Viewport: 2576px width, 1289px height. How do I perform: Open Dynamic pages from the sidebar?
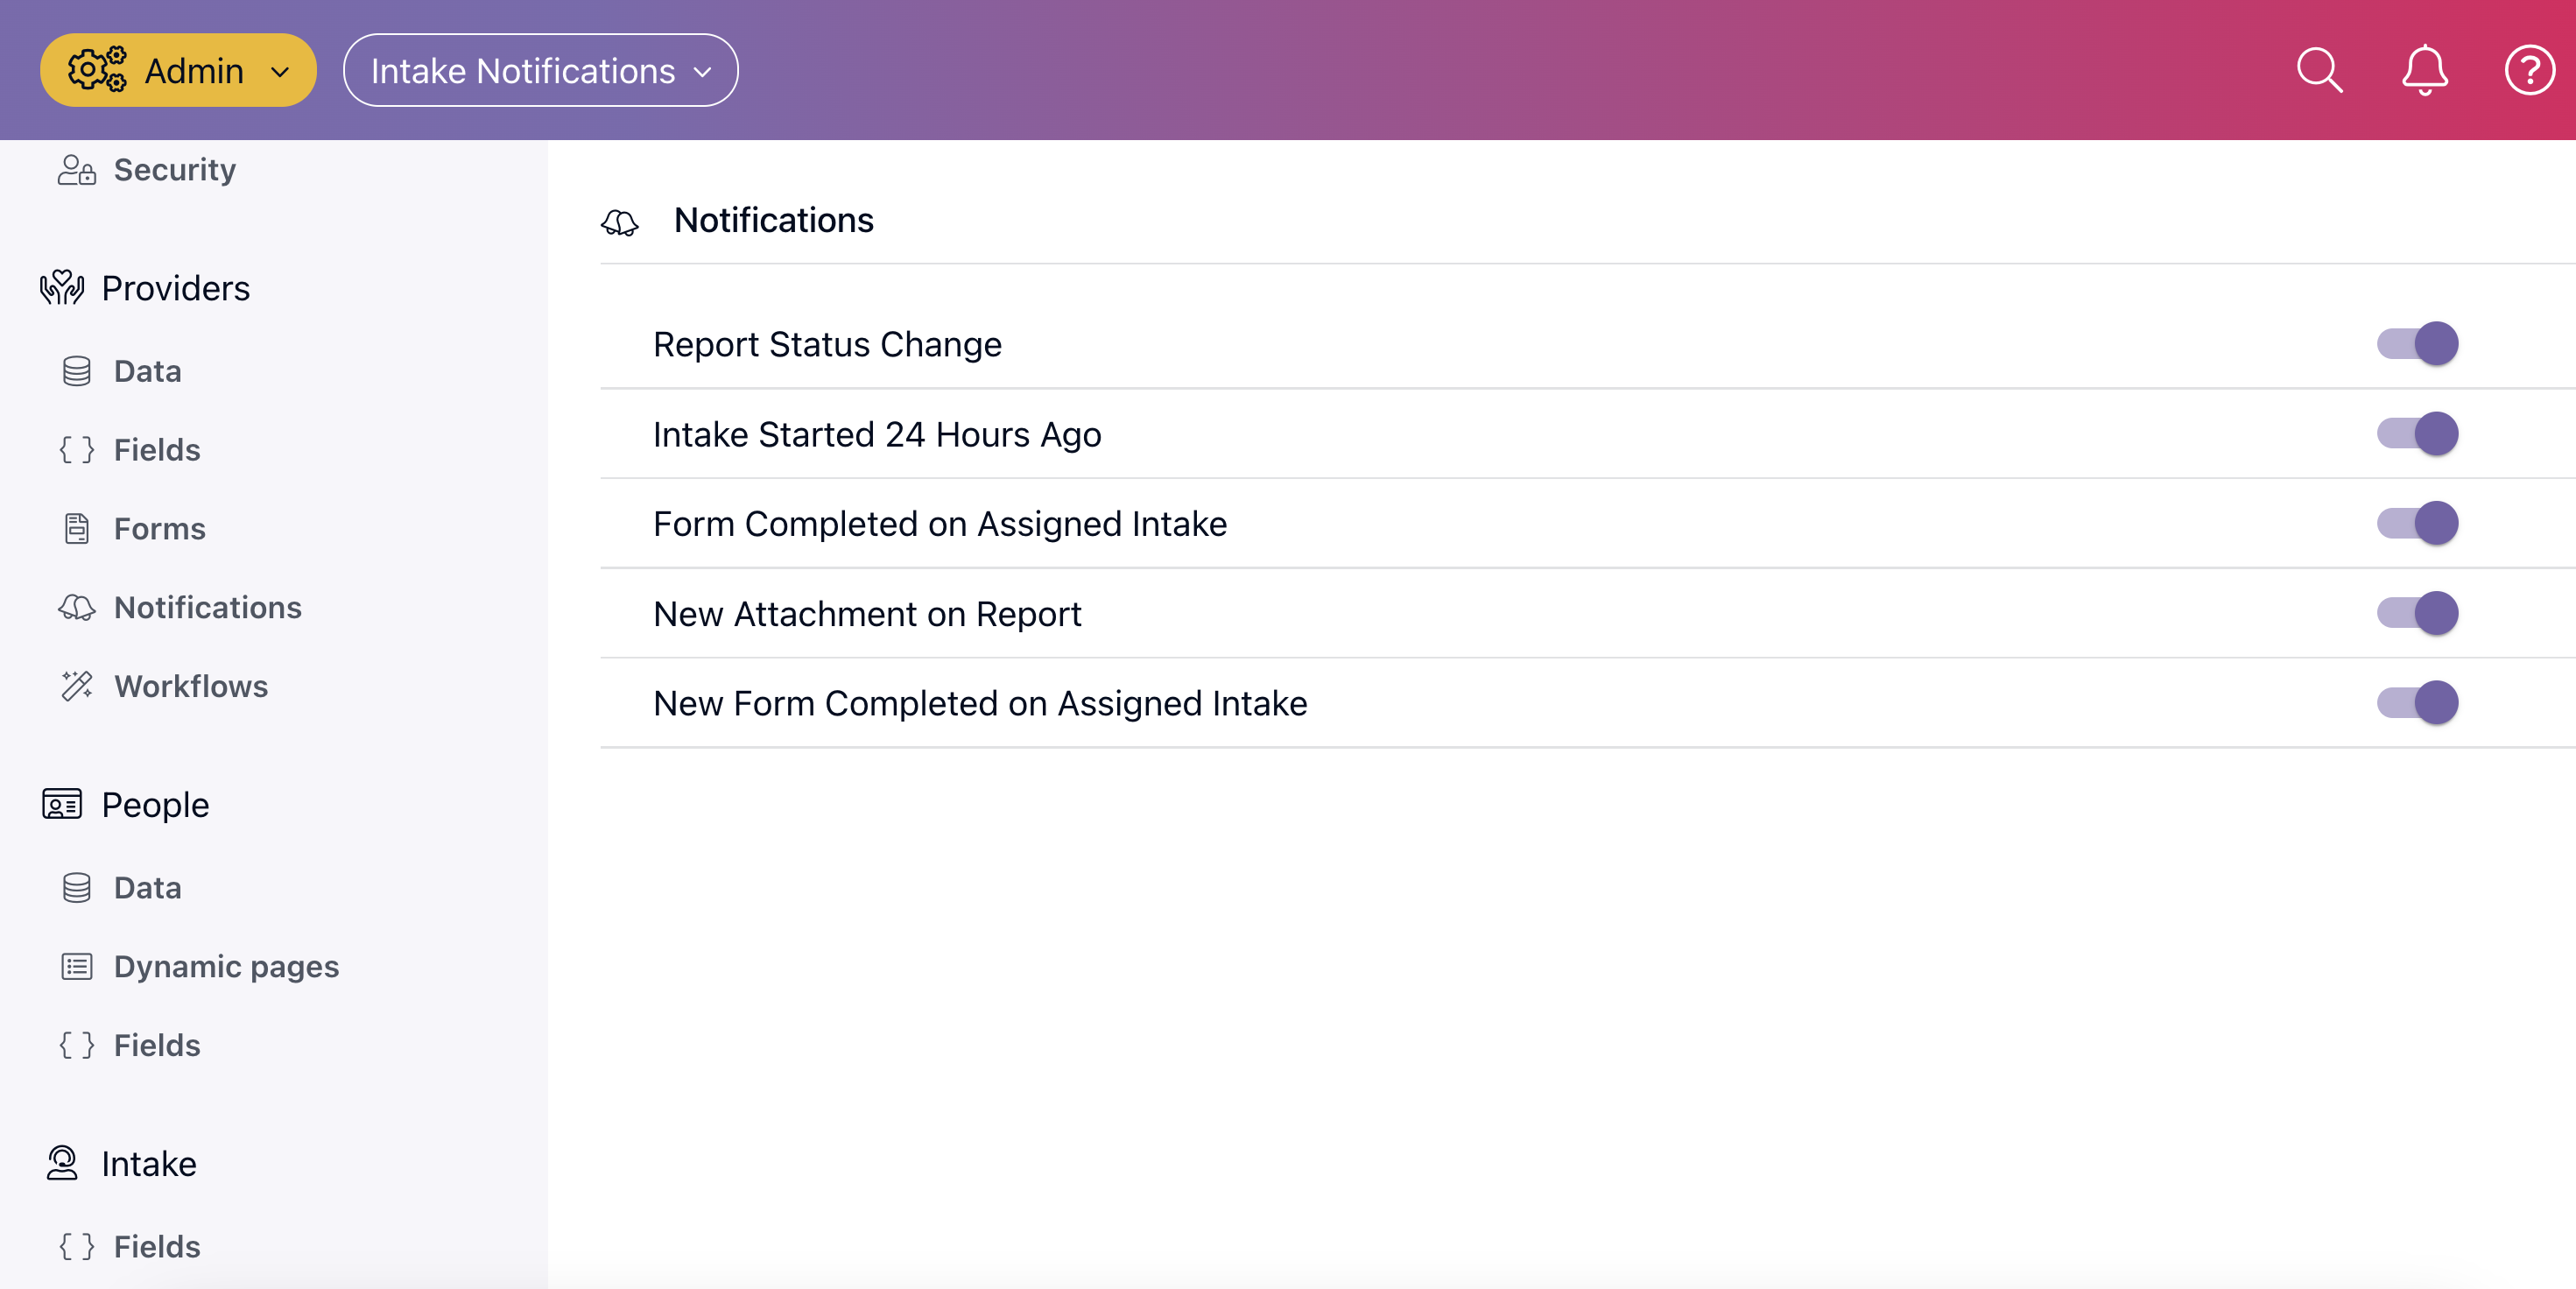226,966
